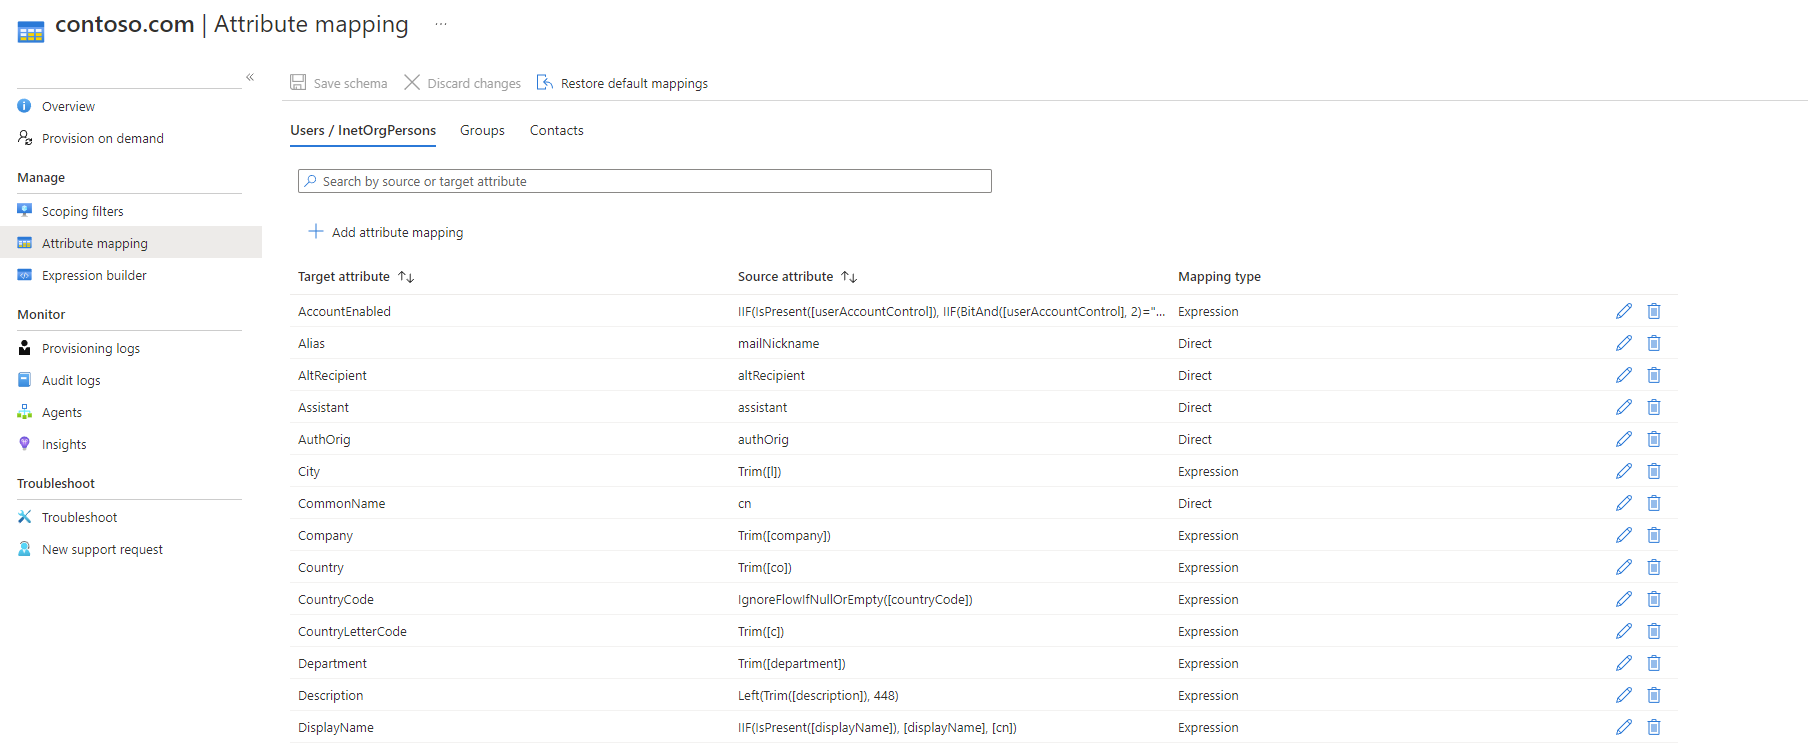
Task: Open the more options ellipsis menu
Action: (440, 24)
